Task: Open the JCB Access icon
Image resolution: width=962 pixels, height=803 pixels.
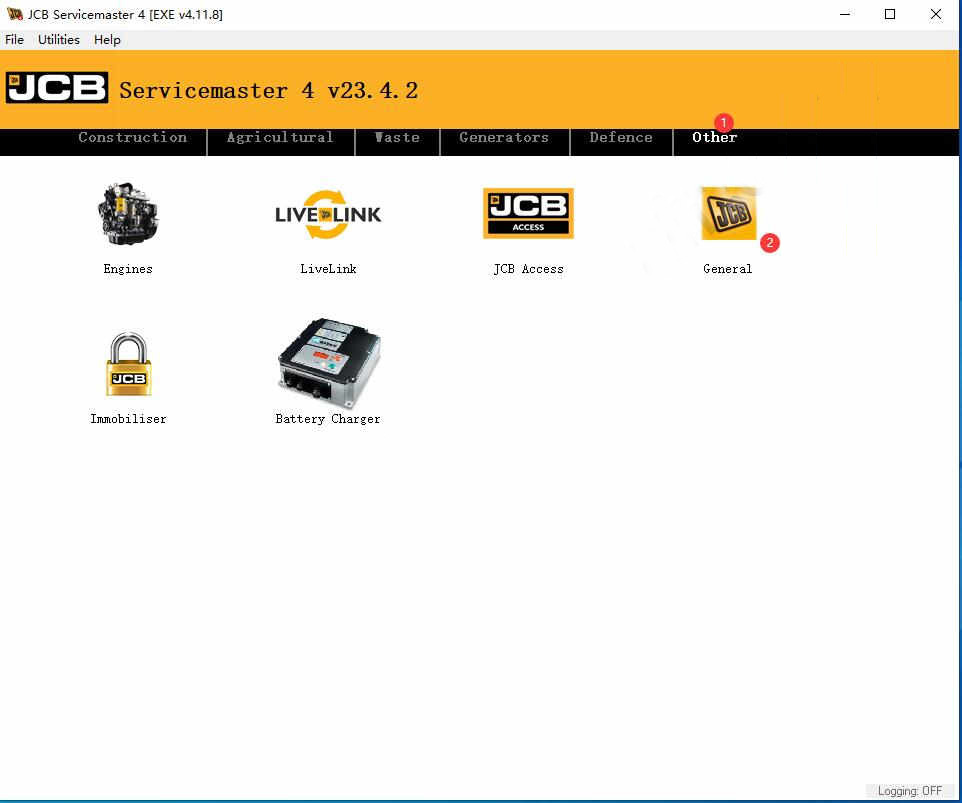Action: click(528, 213)
